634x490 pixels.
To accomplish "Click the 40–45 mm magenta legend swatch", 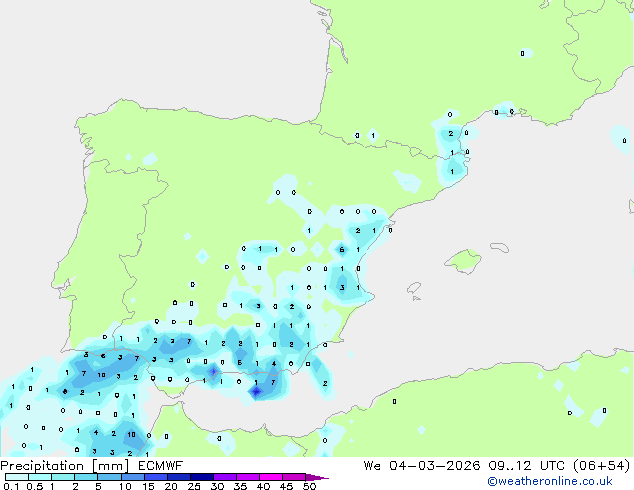I will (x=271, y=477).
